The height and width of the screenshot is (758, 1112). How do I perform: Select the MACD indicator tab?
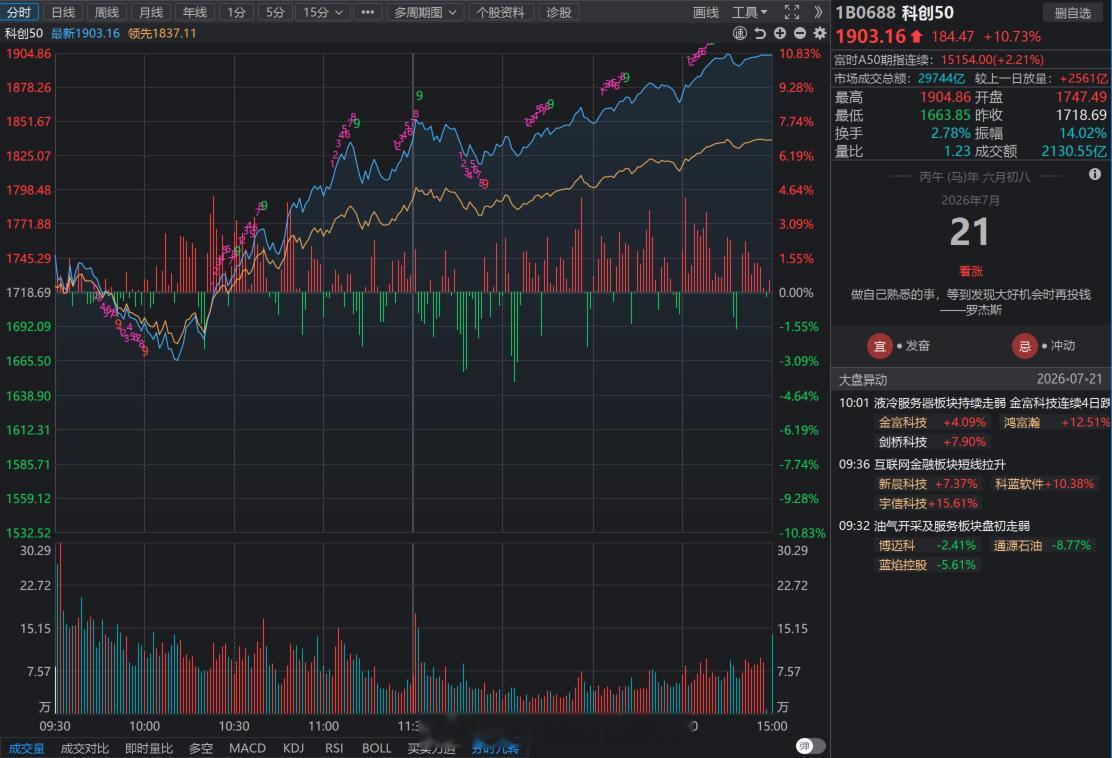[248, 748]
